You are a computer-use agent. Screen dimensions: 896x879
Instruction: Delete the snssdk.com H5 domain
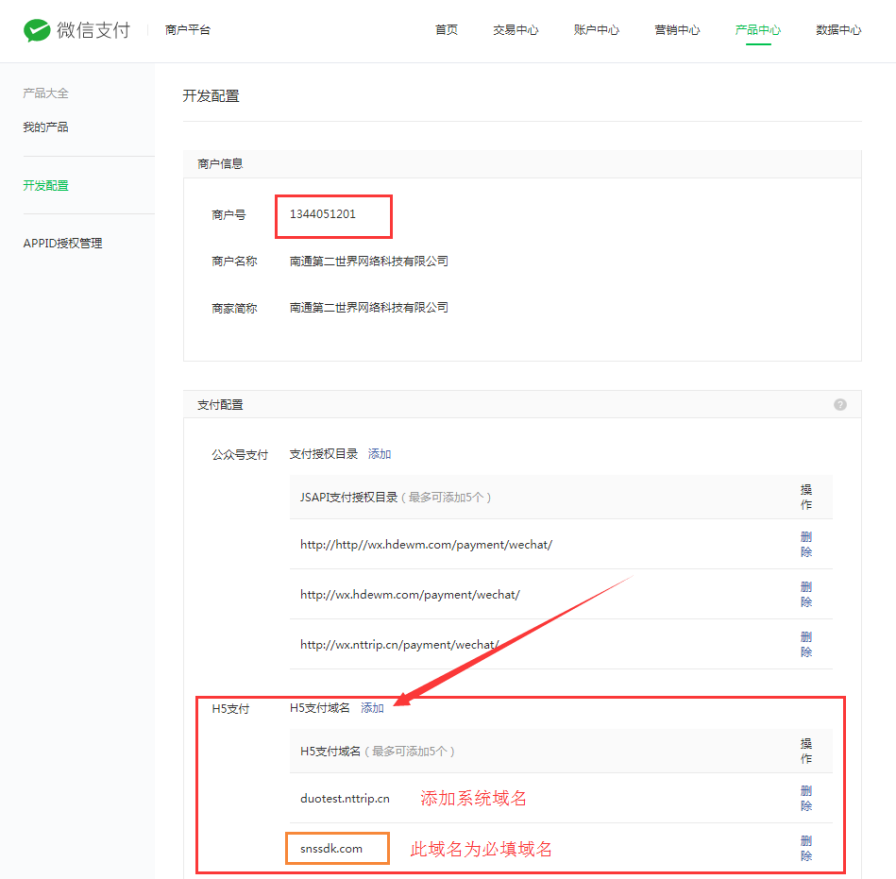[806, 849]
